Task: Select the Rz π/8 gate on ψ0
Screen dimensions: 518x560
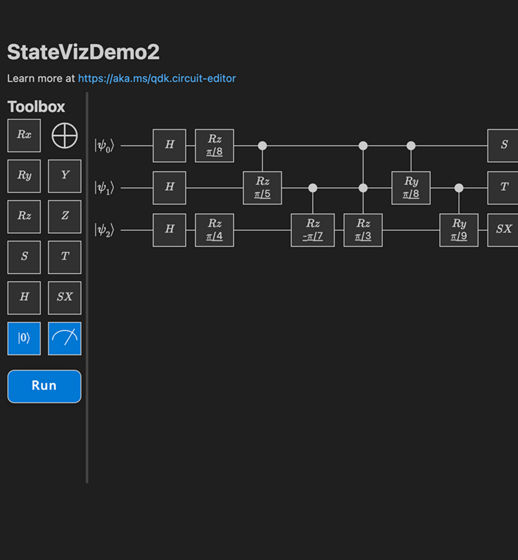Action: point(214,146)
